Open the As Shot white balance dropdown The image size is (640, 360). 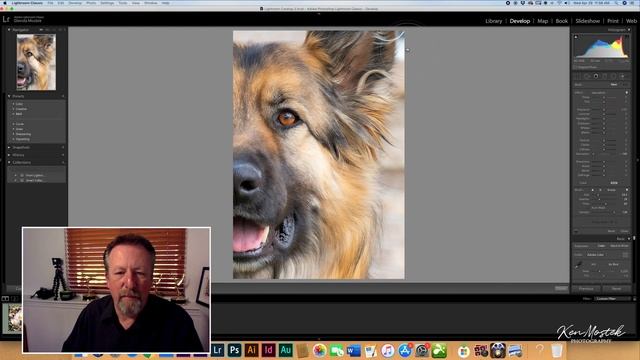click(x=614, y=264)
